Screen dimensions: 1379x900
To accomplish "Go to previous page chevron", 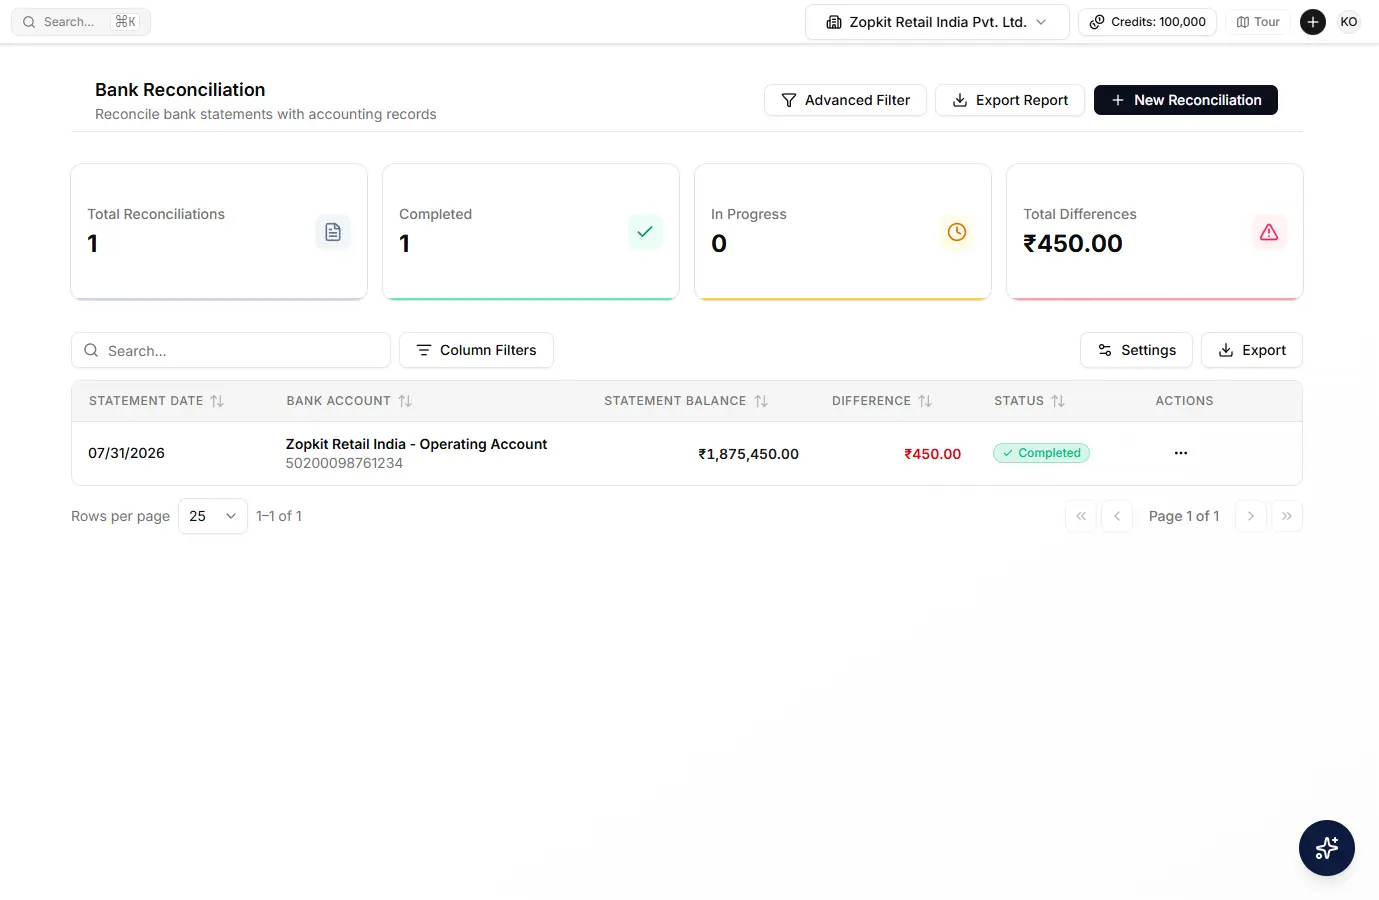I will (1117, 516).
